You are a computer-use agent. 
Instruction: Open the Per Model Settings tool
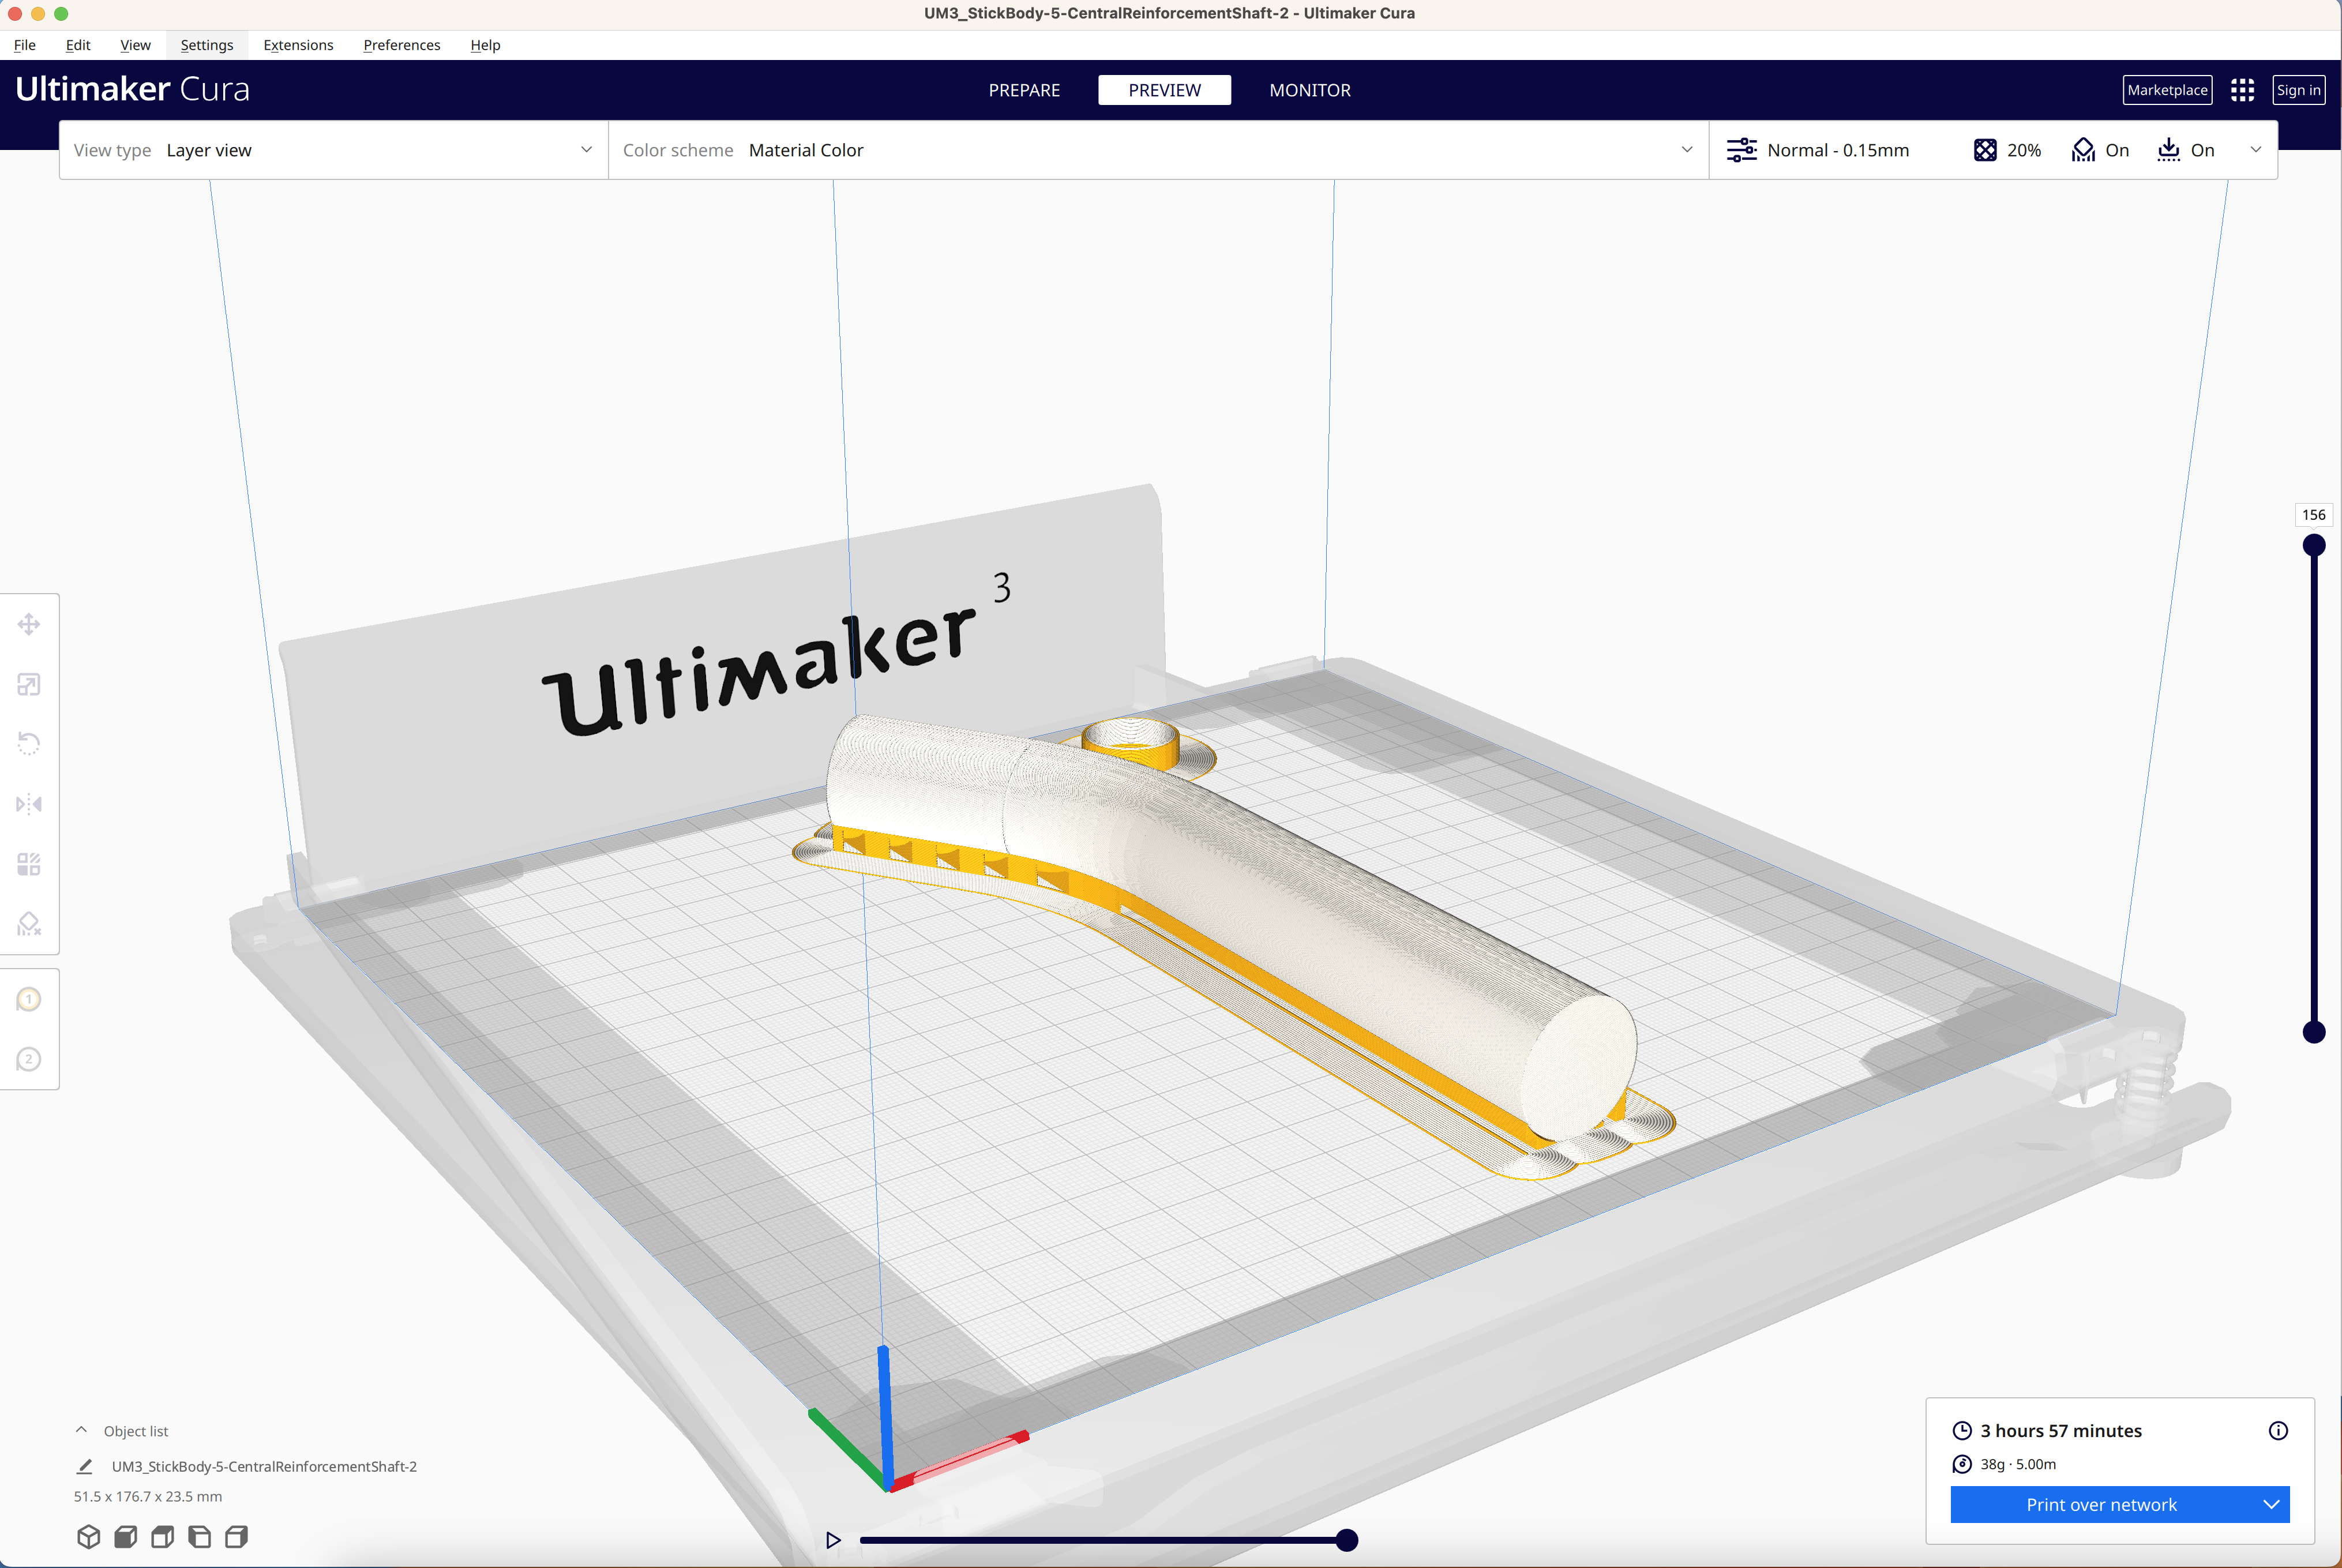[29, 864]
